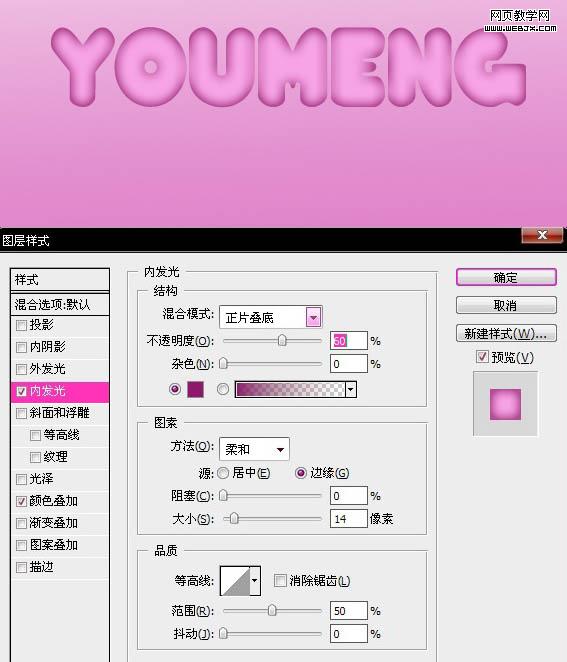This screenshot has width=567, height=662.
Task: Click the style preview thumbnail
Action: [x=505, y=404]
